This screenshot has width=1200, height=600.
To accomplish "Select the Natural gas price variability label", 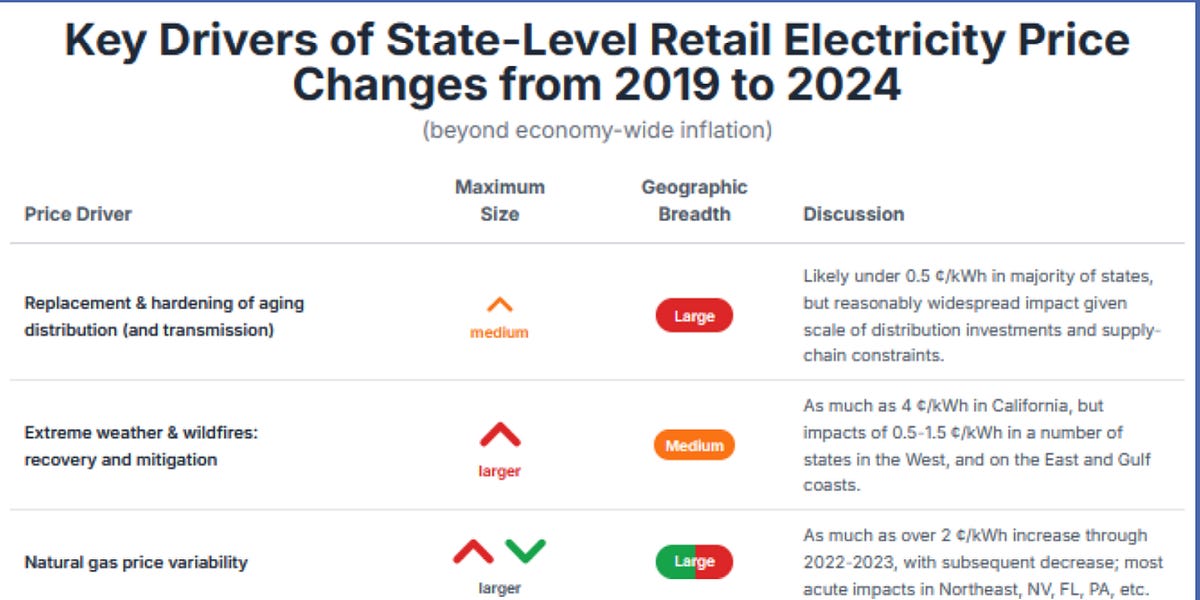I will coord(136,562).
